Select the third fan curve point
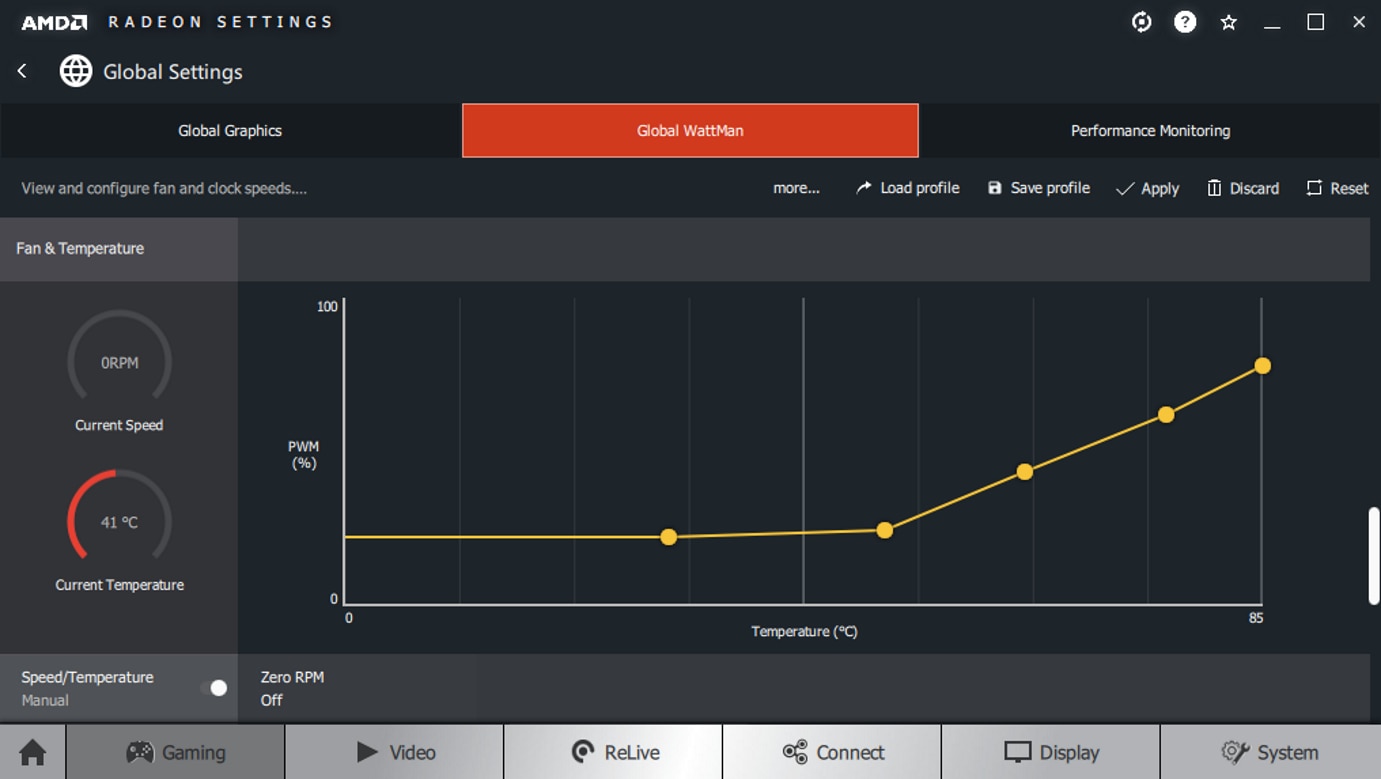This screenshot has height=779, width=1381. click(1024, 472)
